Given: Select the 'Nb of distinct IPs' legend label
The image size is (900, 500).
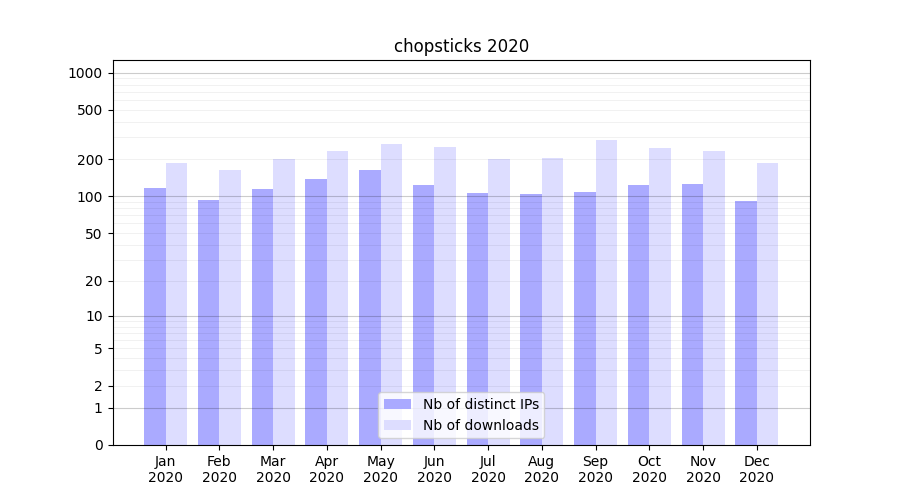Looking at the screenshot, I should pyautogui.click(x=480, y=404).
